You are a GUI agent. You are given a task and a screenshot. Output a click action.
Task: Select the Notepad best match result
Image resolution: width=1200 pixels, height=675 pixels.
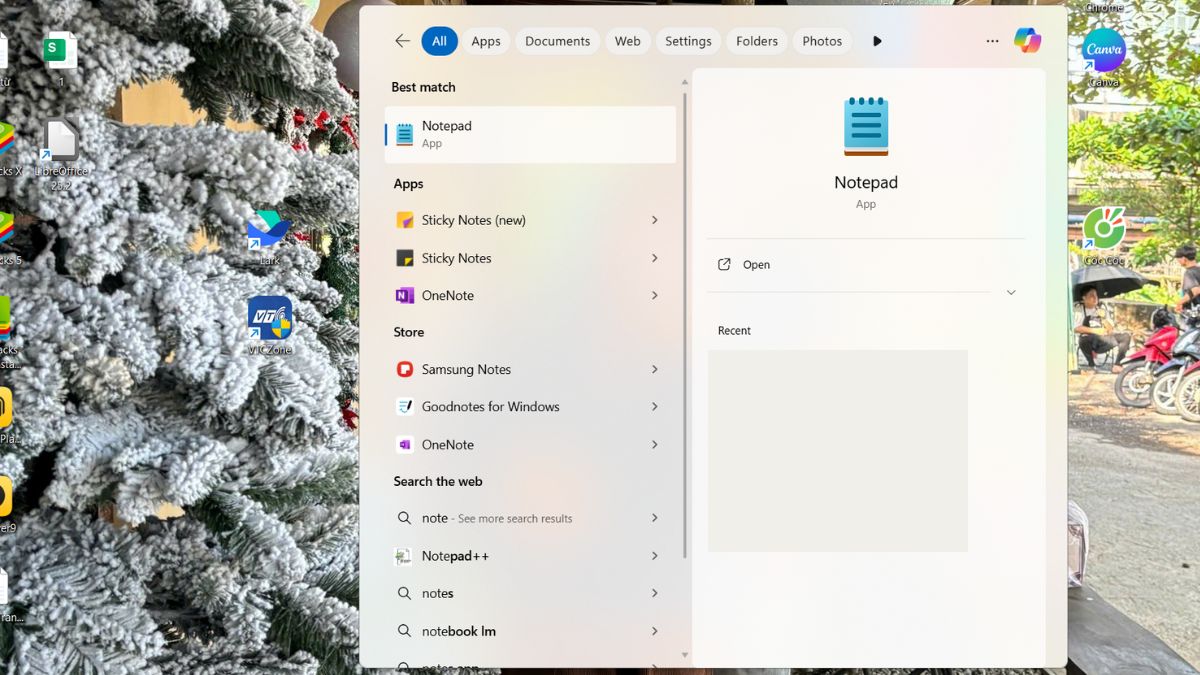(530, 134)
